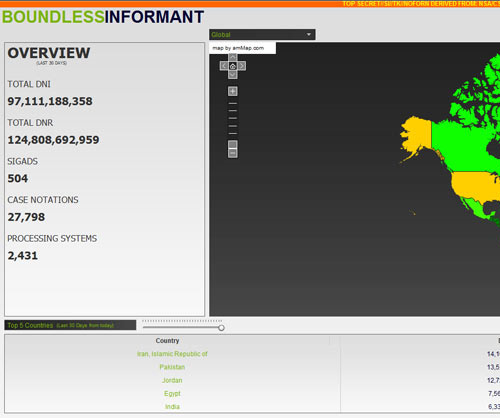
Task: Pan the map upward with arrow button
Action: point(233,57)
